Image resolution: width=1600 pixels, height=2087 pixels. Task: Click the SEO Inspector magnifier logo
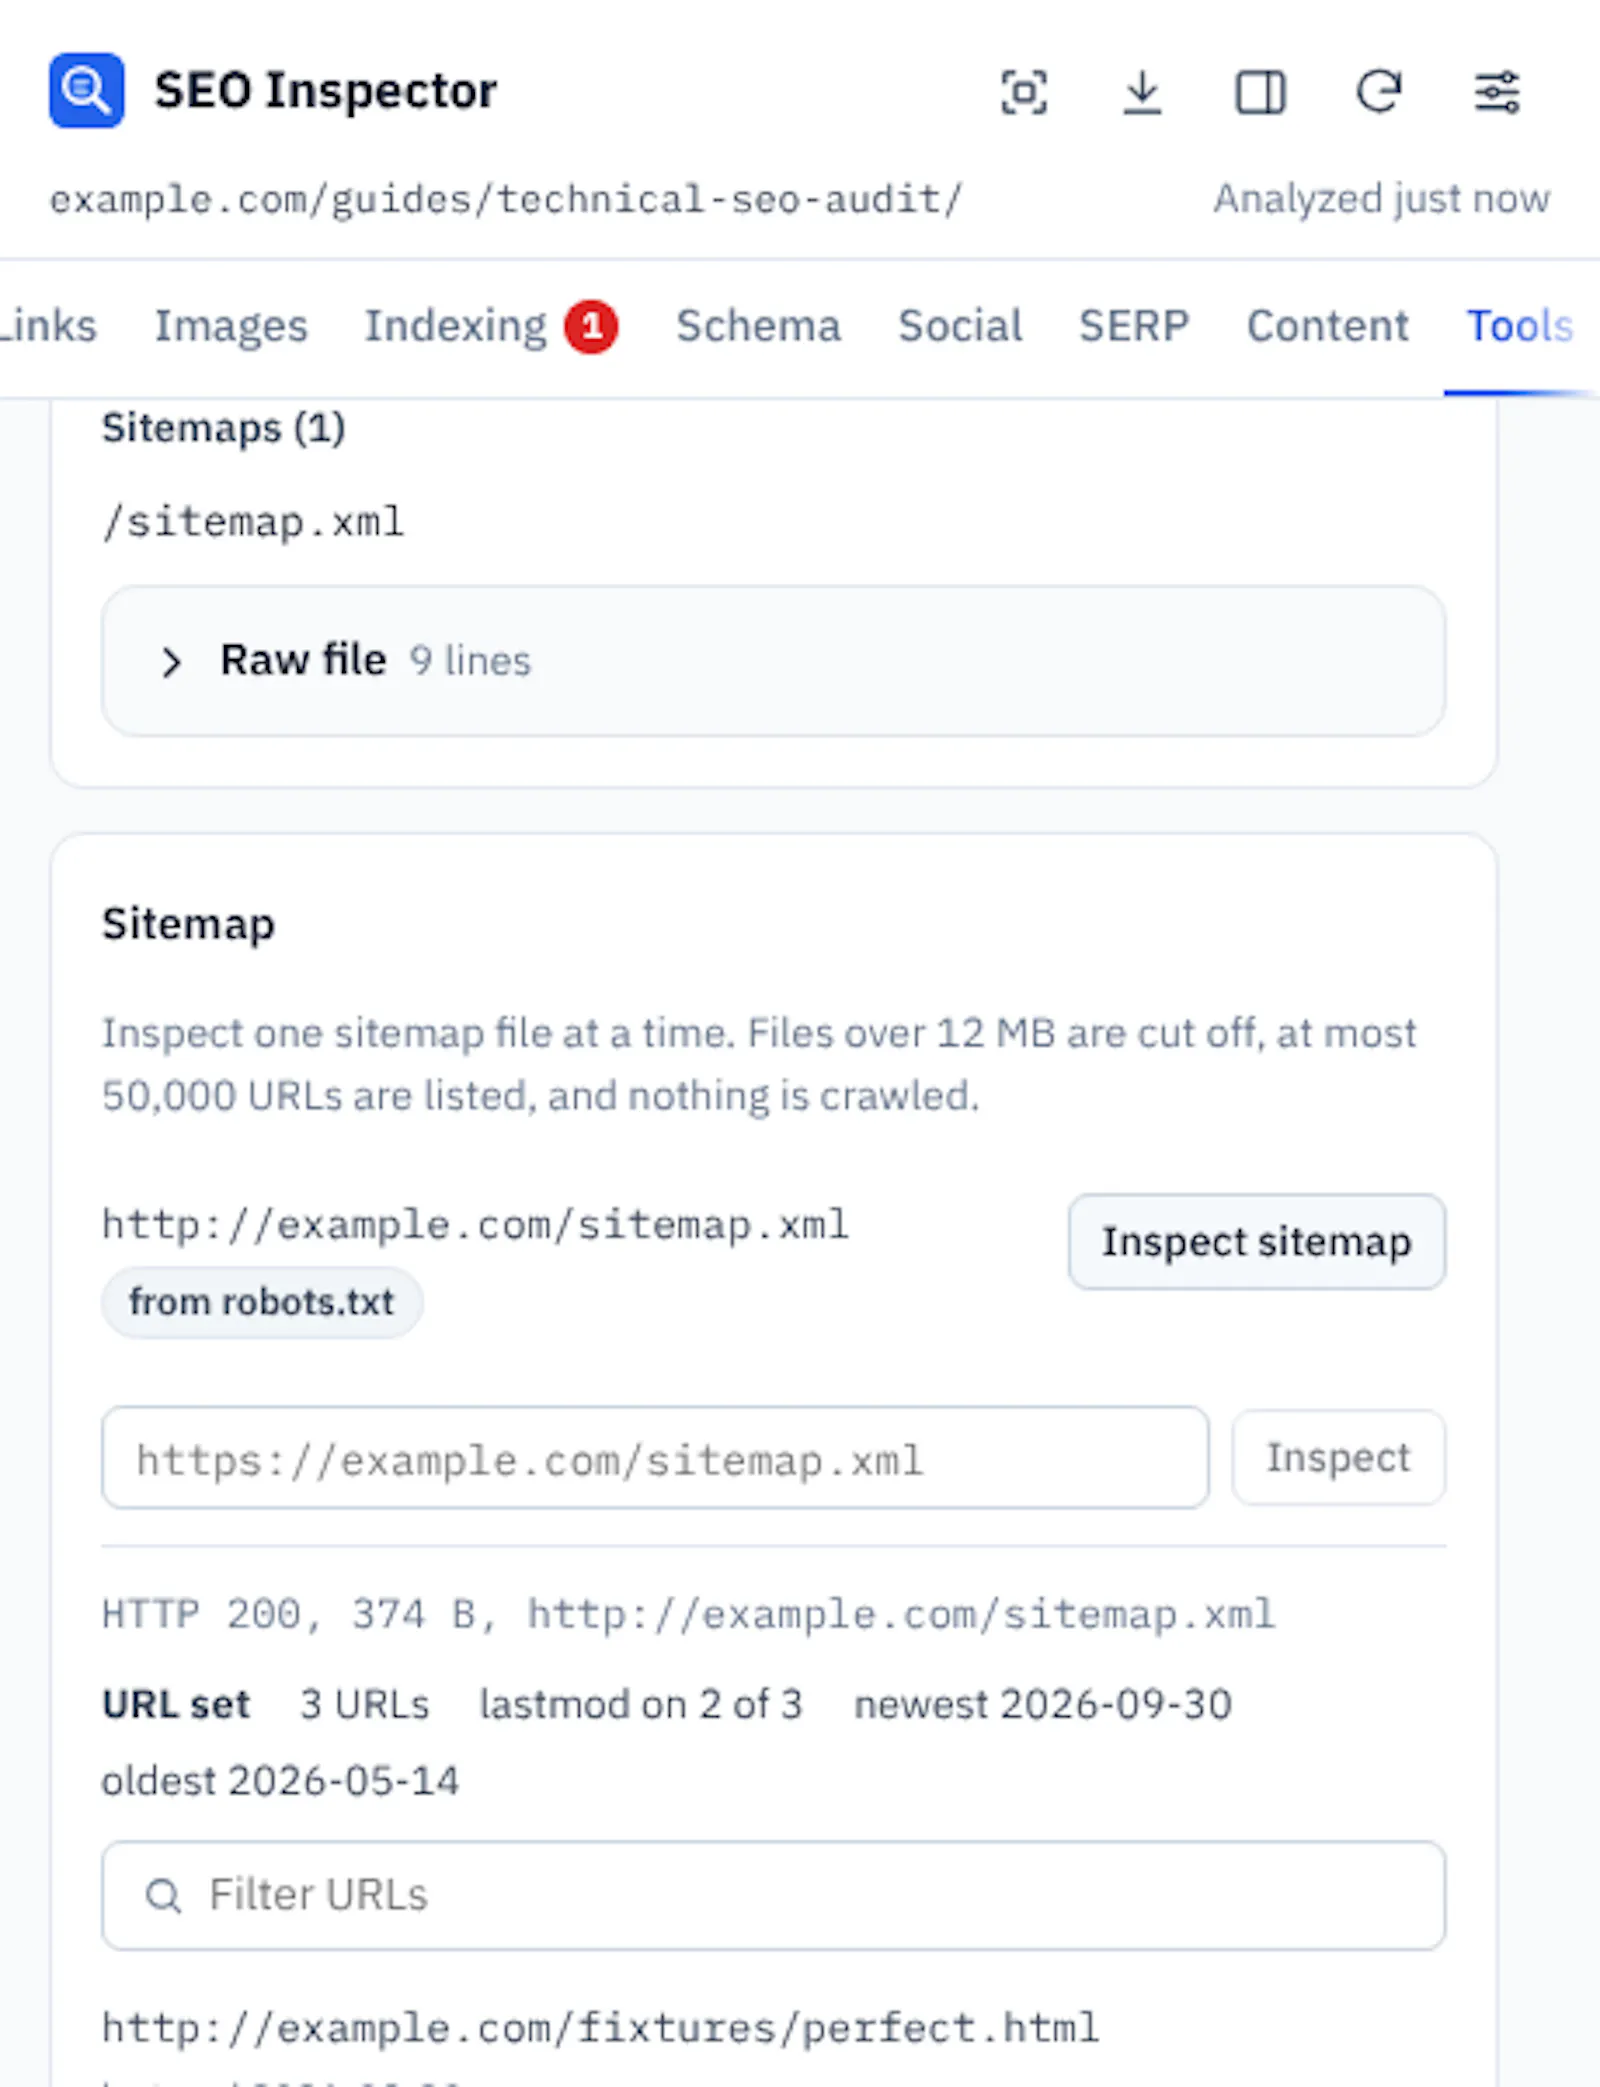87,91
